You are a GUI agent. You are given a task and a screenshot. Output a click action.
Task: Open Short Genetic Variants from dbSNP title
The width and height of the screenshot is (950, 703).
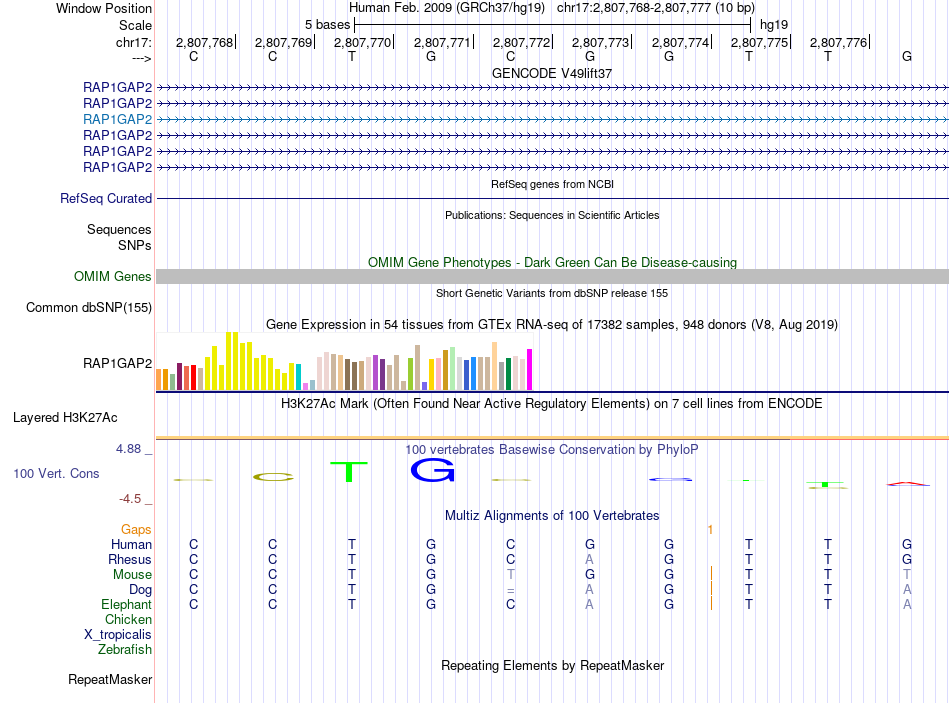[x=552, y=293]
